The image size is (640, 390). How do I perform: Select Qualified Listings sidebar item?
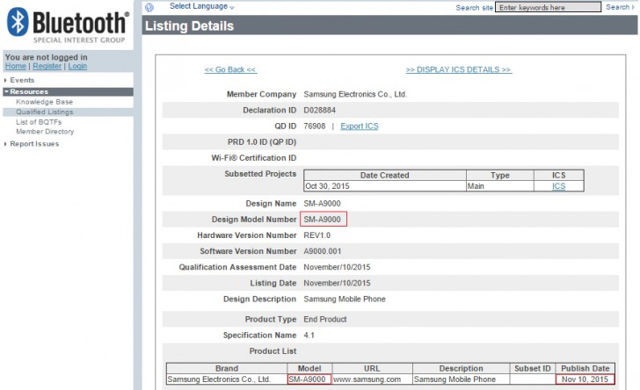pyautogui.click(x=45, y=112)
